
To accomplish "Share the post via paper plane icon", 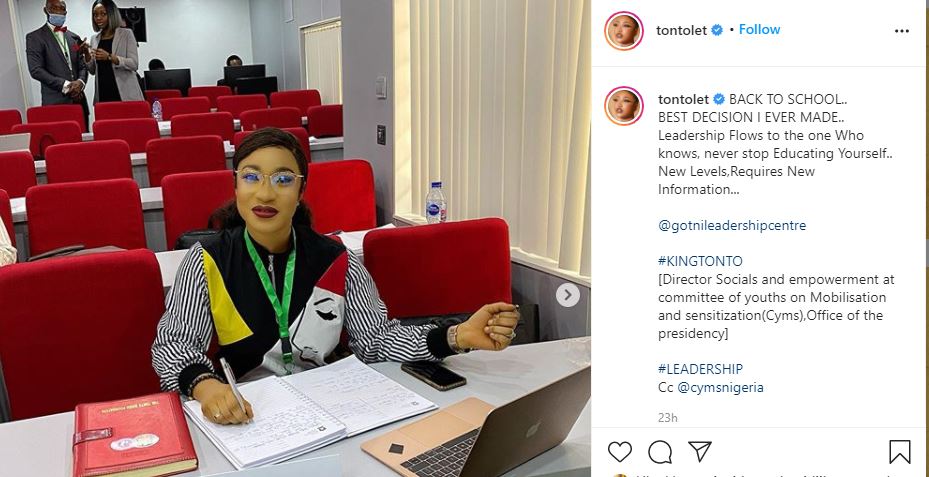I will [x=700, y=452].
